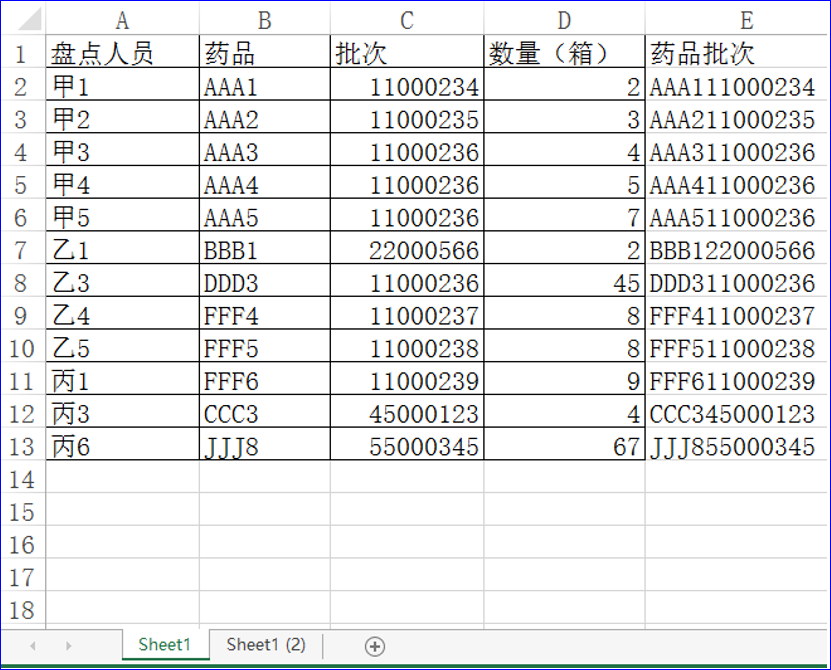Viewport: 831px width, 670px height.
Task: Select cell containing 甲5
Action: [x=122, y=217]
